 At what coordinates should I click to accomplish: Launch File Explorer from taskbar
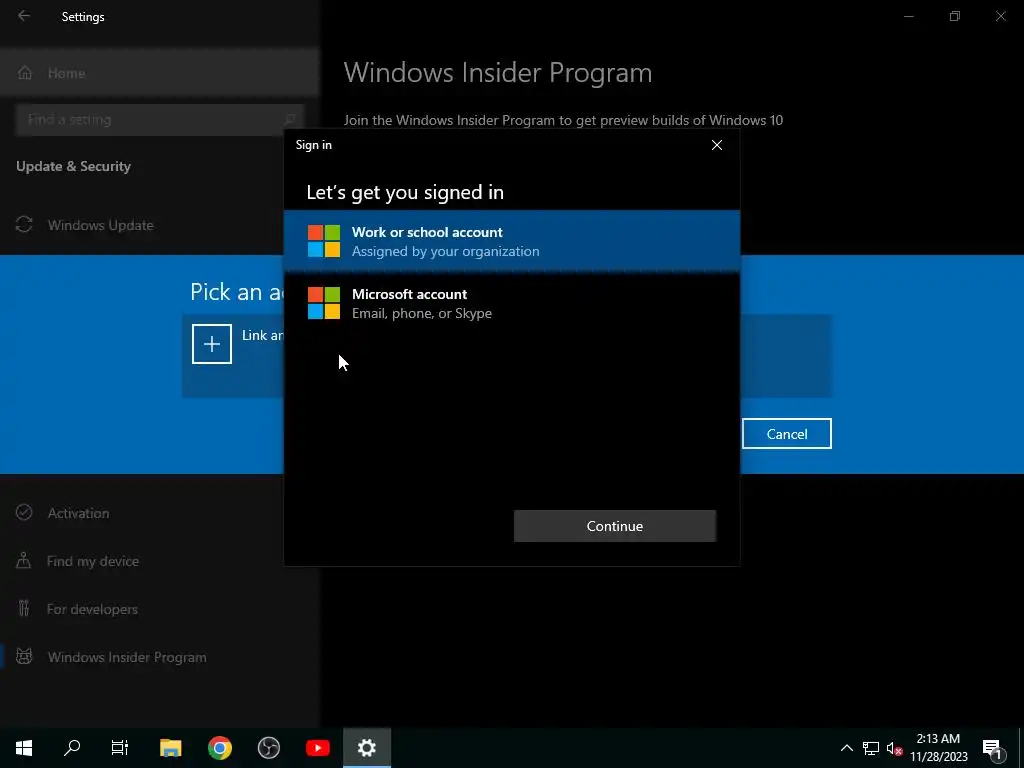point(170,748)
